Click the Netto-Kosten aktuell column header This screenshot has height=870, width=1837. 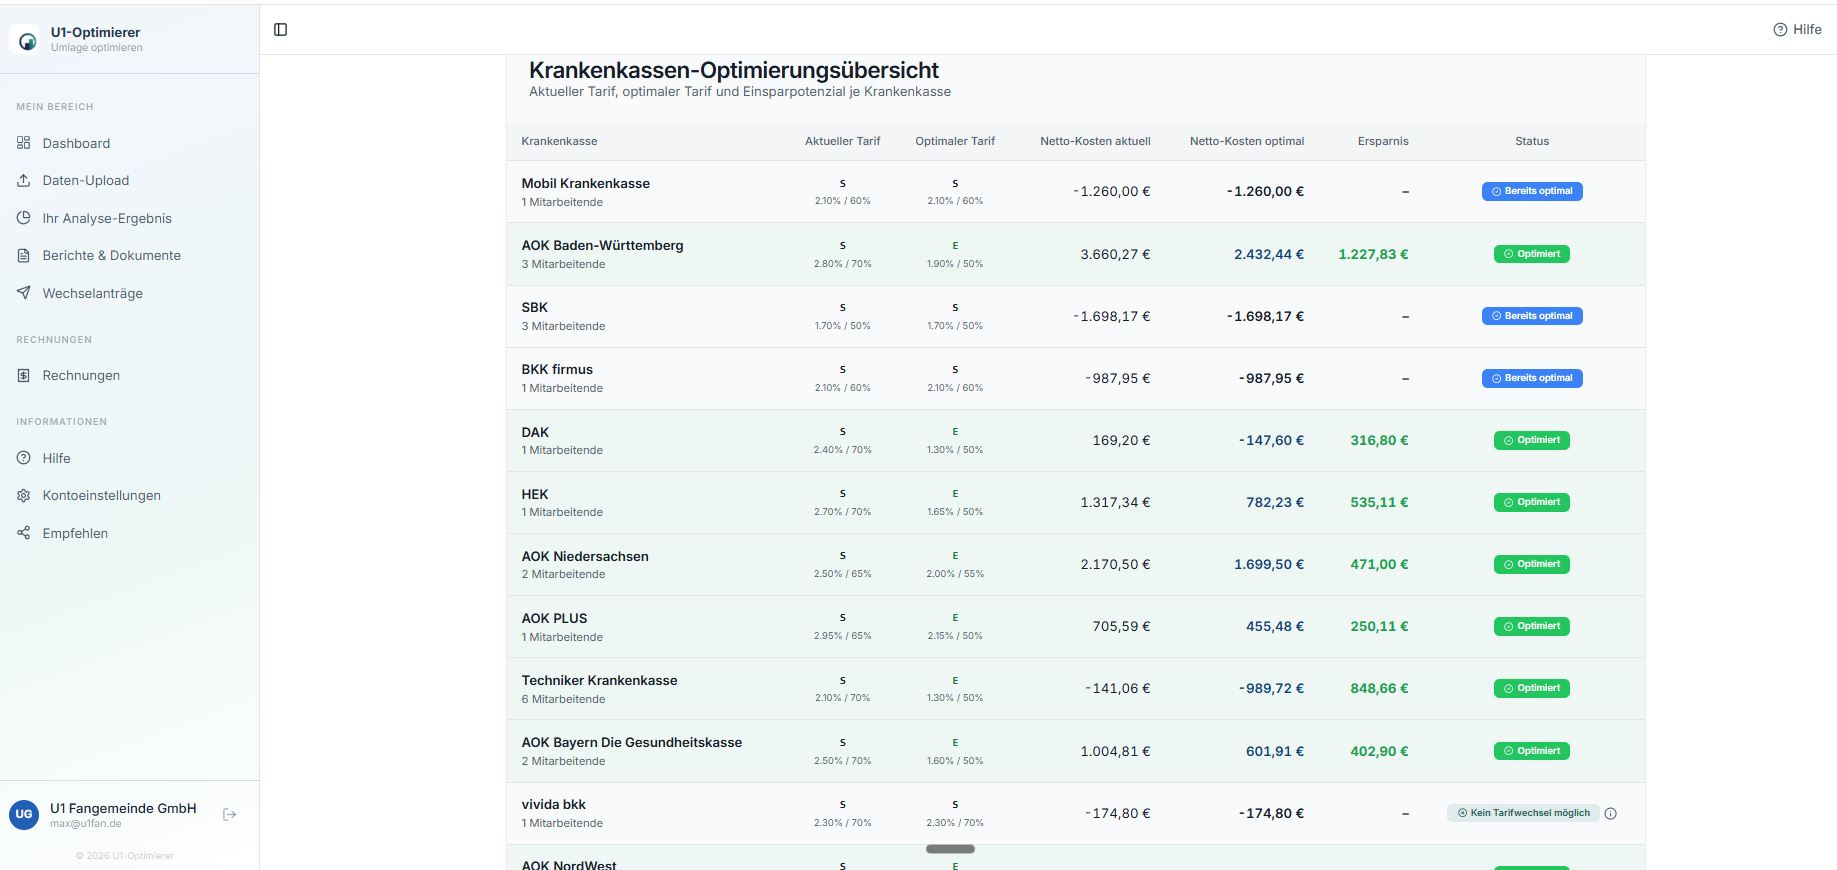pyautogui.click(x=1095, y=141)
